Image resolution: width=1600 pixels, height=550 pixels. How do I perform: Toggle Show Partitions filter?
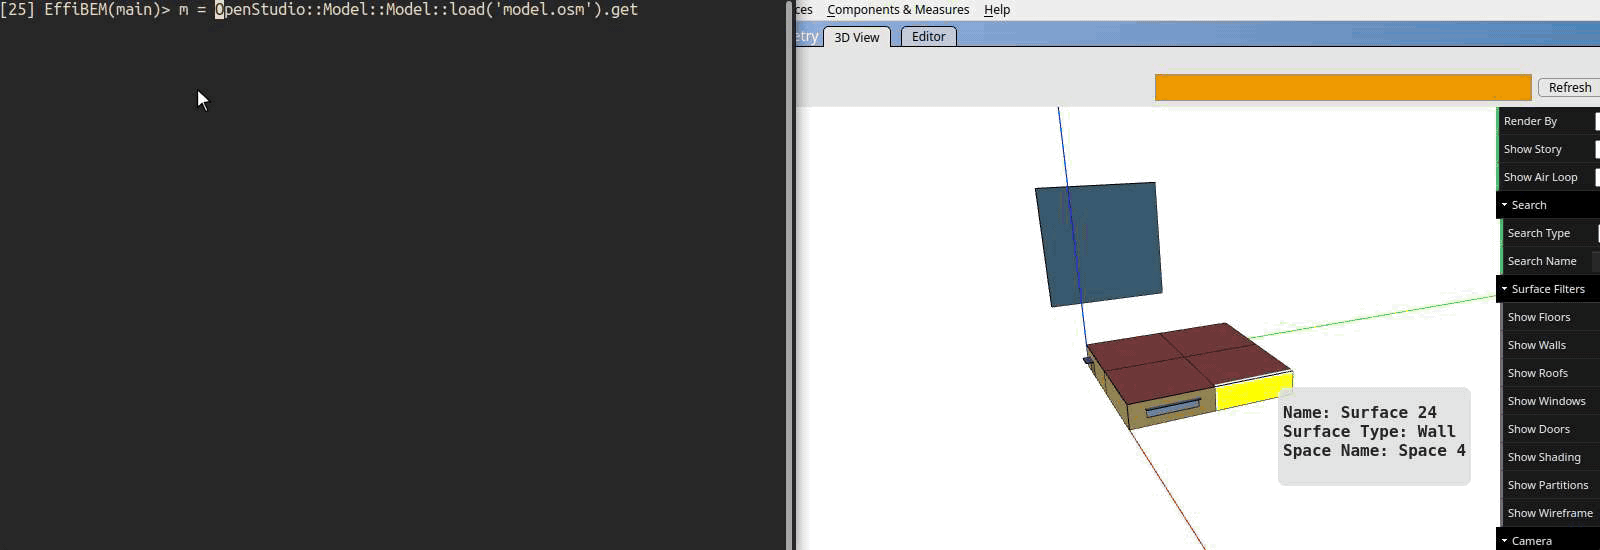point(1550,485)
